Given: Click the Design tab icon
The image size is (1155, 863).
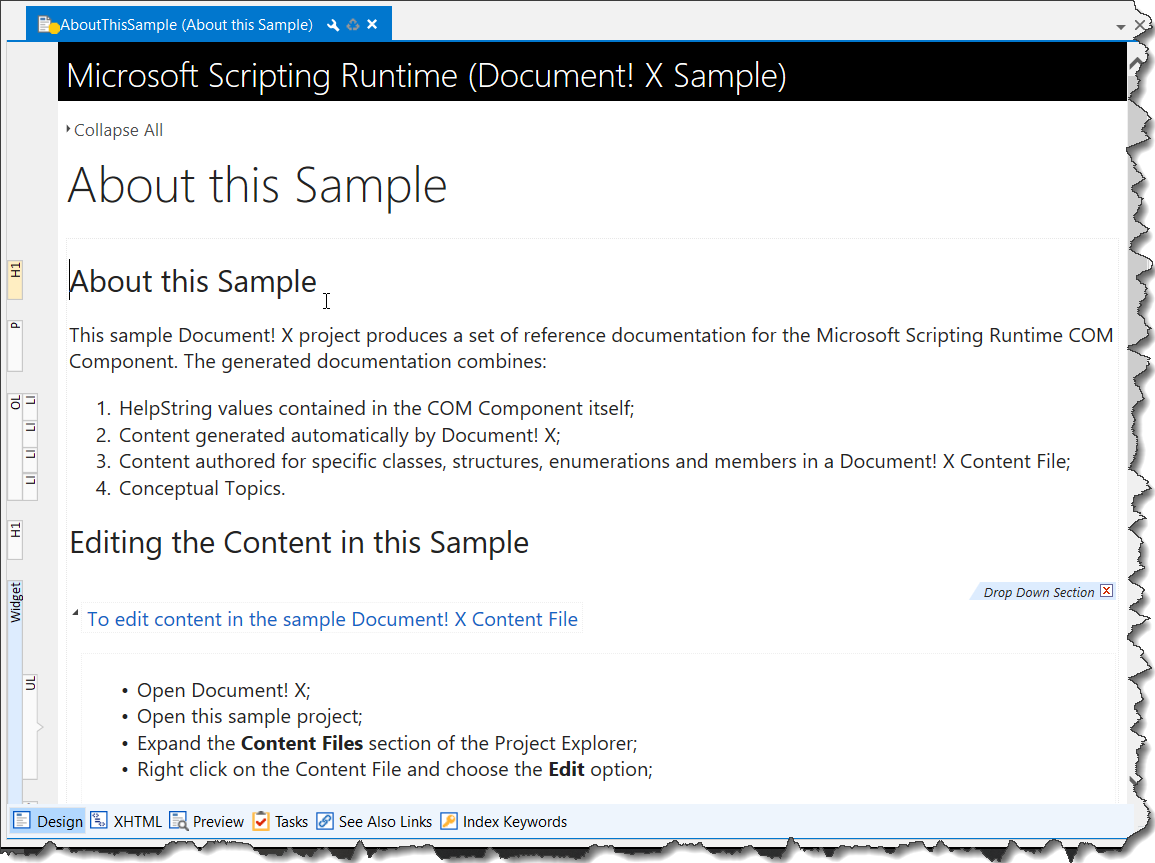Looking at the screenshot, I should [x=21, y=820].
